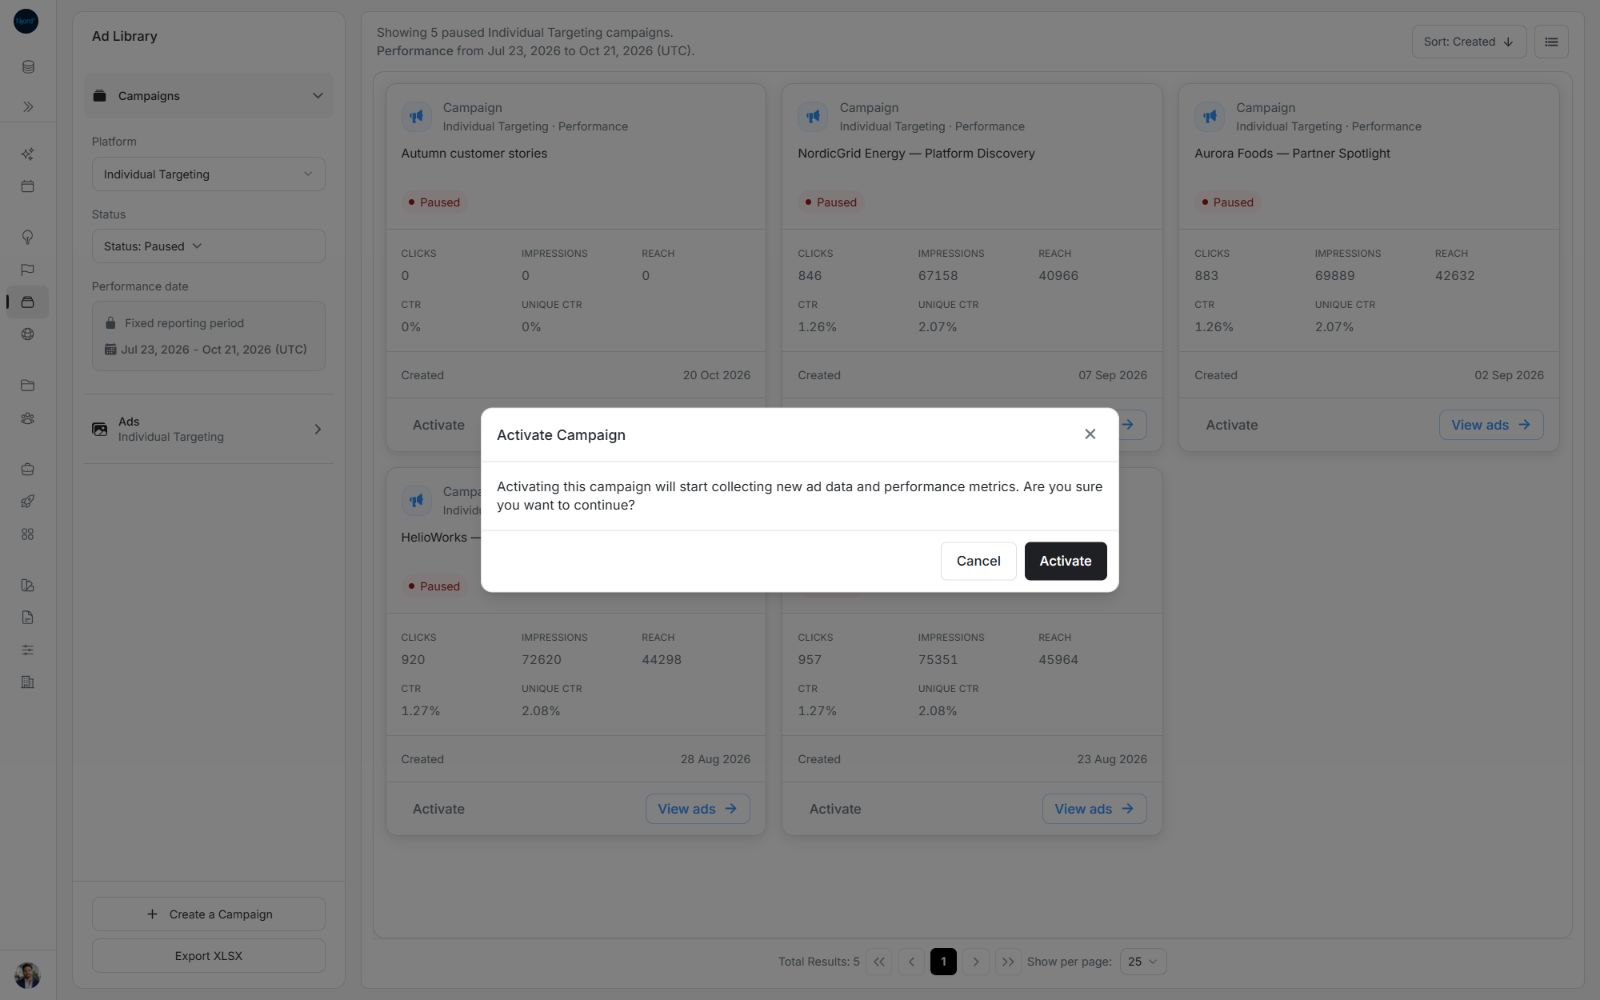Open the database stack icon in sidebar
The width and height of the screenshot is (1600, 1000).
coord(28,67)
